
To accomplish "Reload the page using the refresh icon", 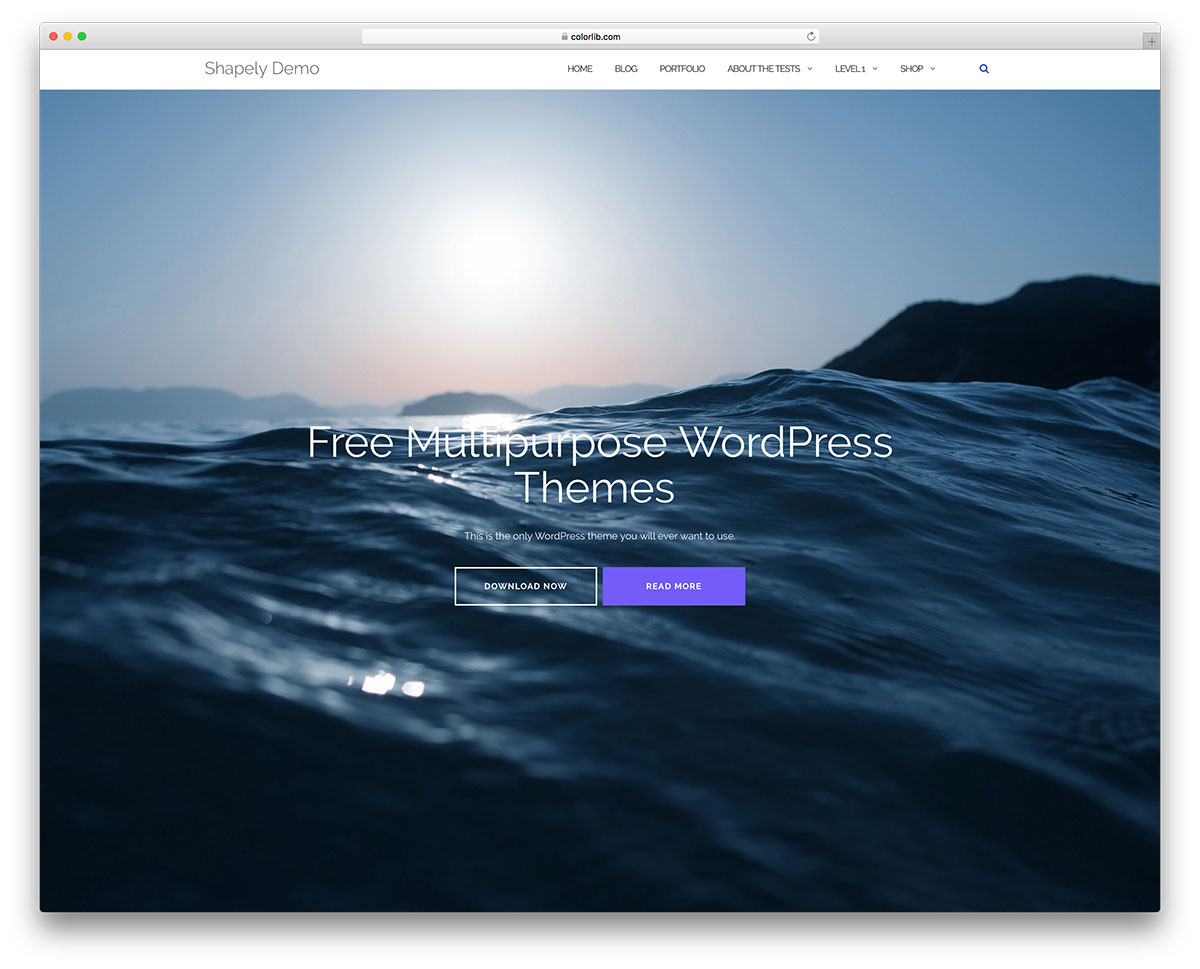I will click(811, 37).
